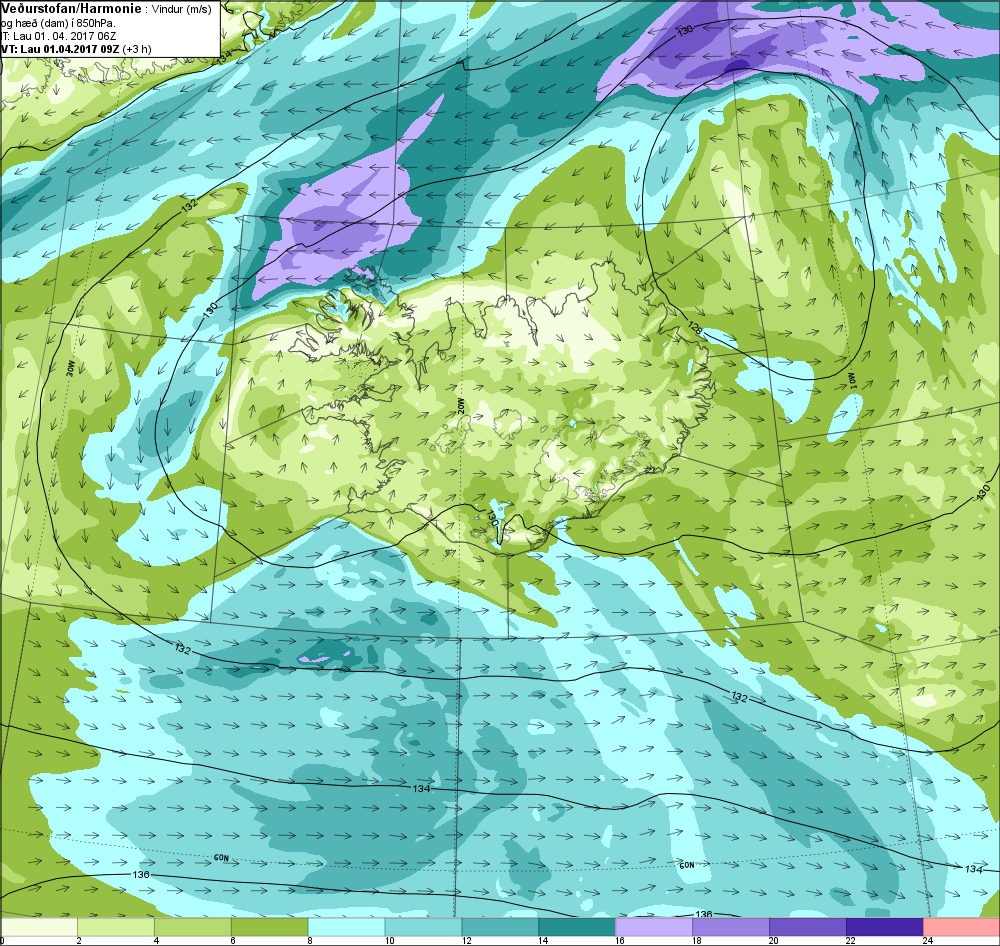Viewport: 1000px width, 946px height.
Task: Click the legend tick label 8
Action: (x=309, y=940)
